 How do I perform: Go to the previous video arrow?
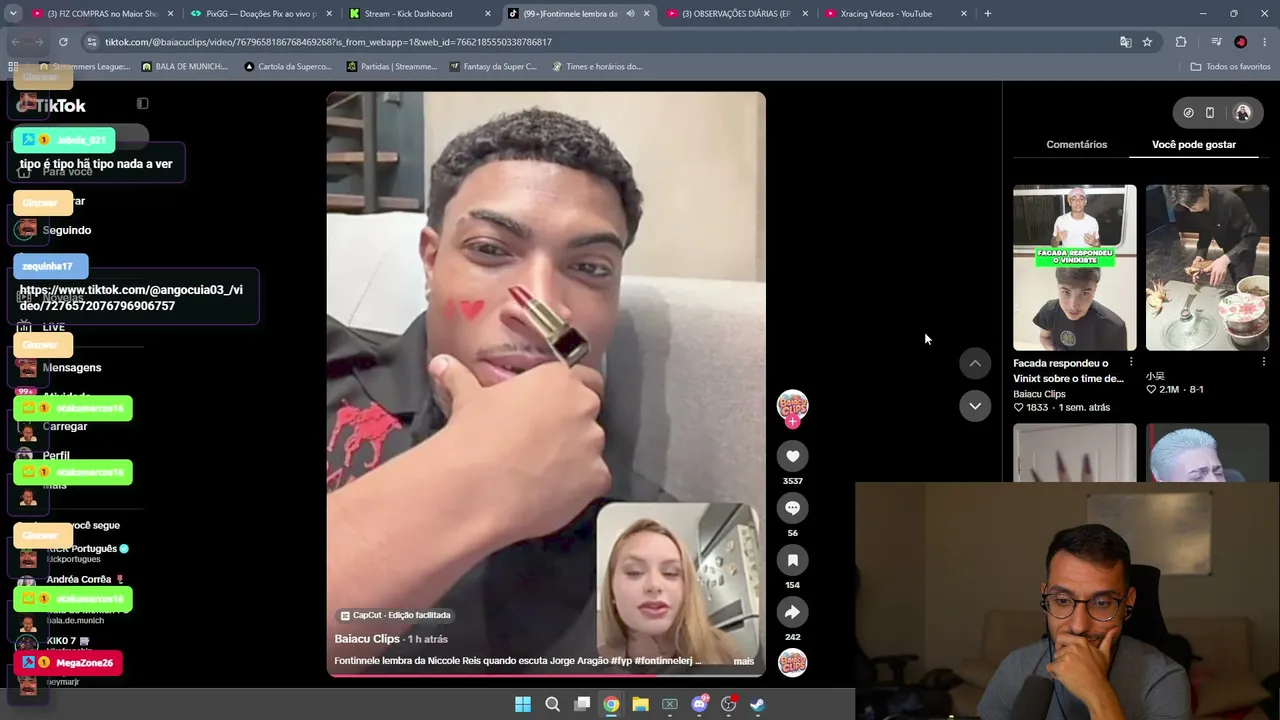[x=975, y=363]
